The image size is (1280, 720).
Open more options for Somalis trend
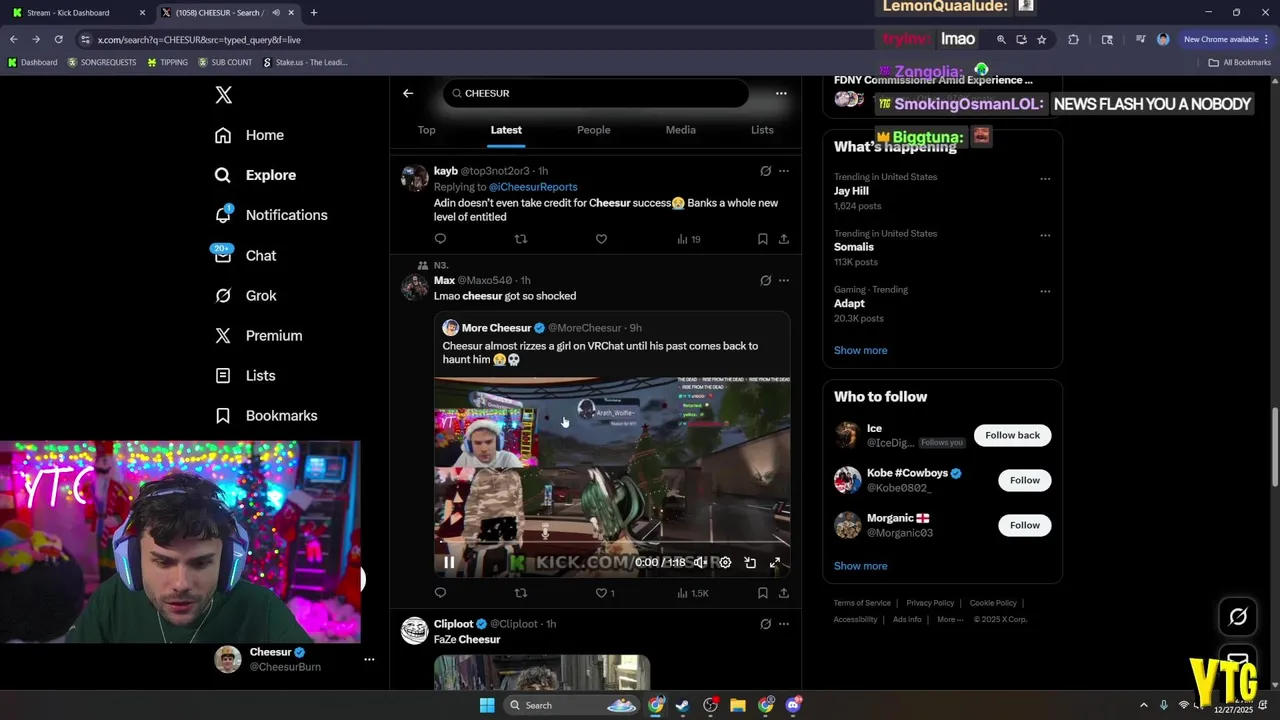point(1045,235)
